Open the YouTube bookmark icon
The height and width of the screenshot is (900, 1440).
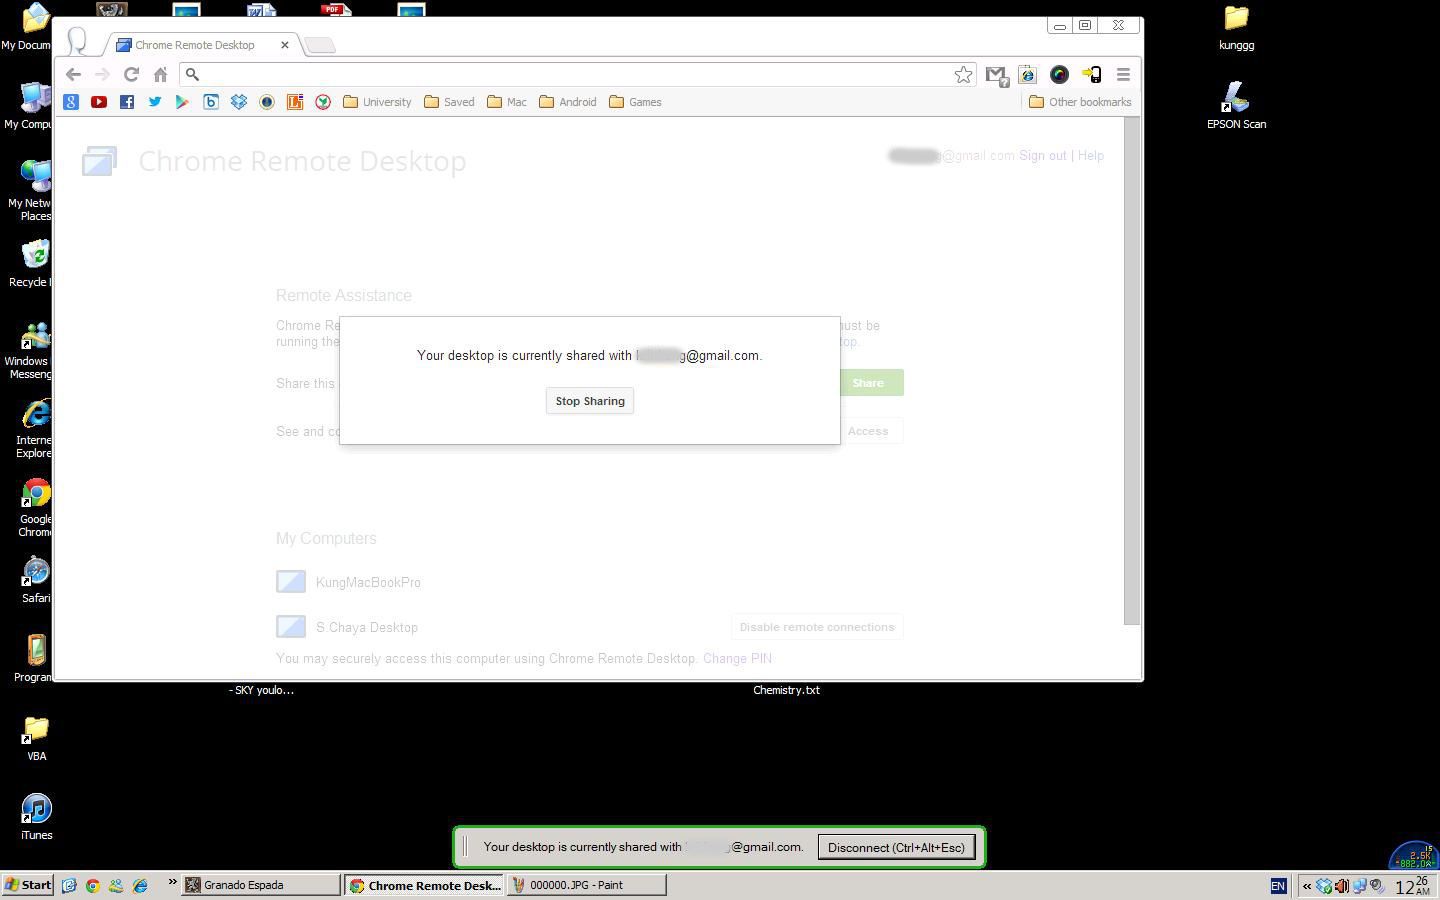(x=99, y=102)
